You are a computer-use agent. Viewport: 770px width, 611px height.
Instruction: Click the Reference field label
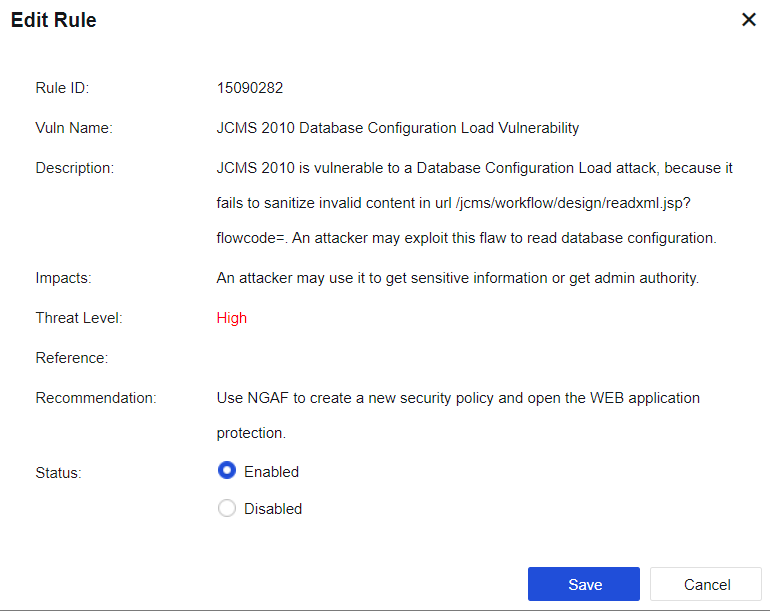[x=71, y=358]
